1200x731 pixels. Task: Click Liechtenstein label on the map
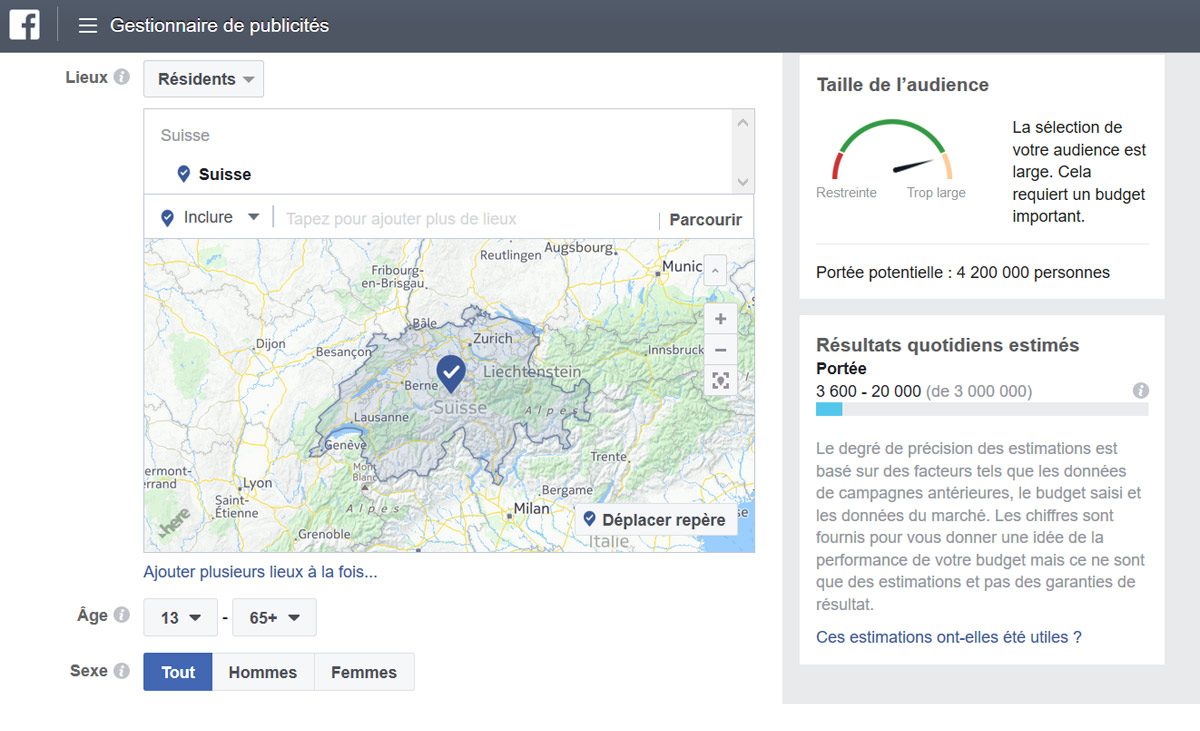pos(532,371)
